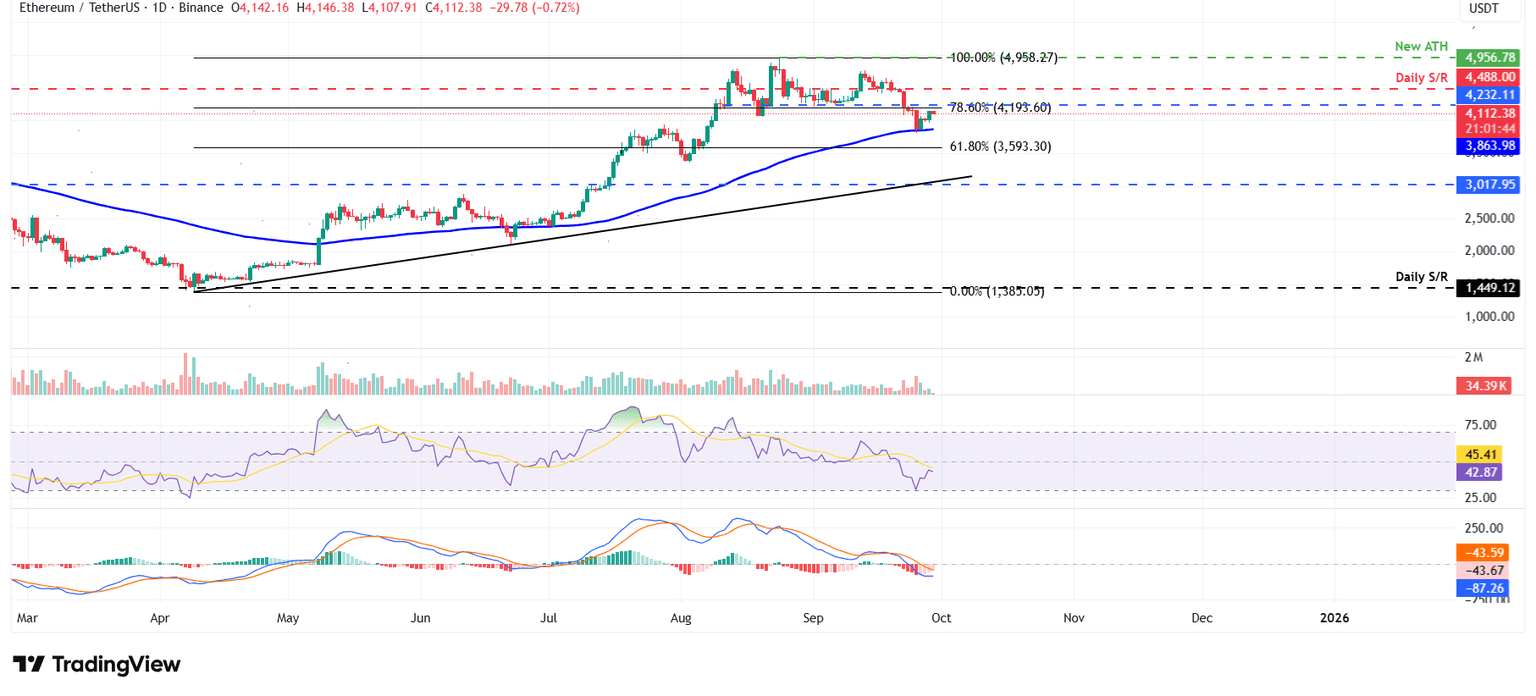Screen dimensions: 1536x696
Task: Open the Ethereum / TetherUS symbol name
Action: click(x=78, y=8)
